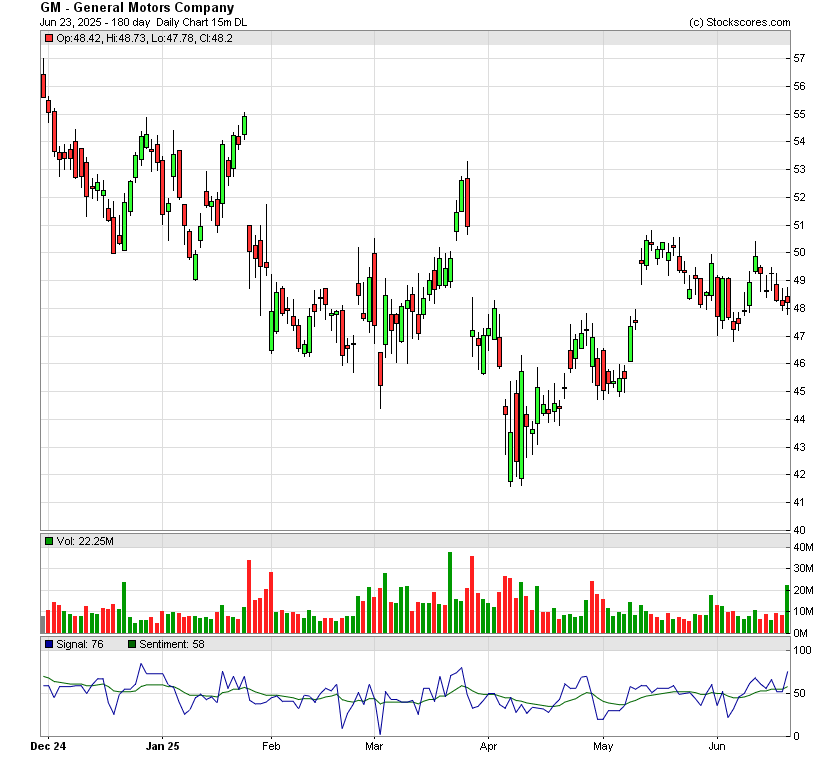Click the 50 signal axis label

(799, 693)
